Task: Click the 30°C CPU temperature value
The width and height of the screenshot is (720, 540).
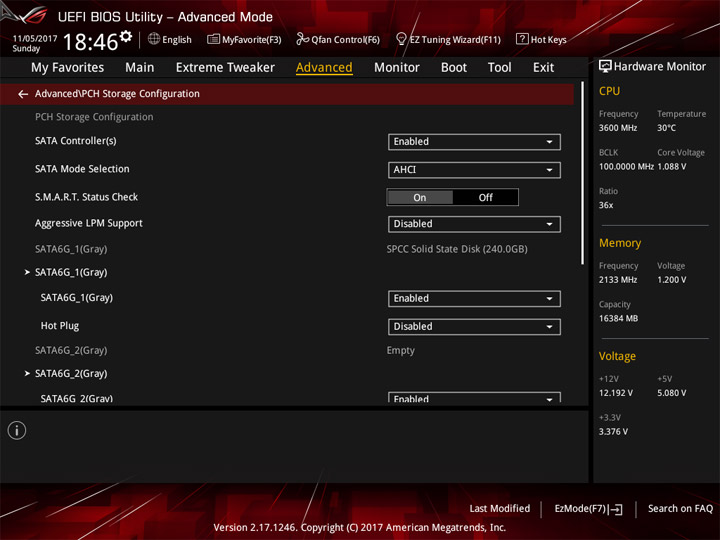Action: (x=666, y=128)
